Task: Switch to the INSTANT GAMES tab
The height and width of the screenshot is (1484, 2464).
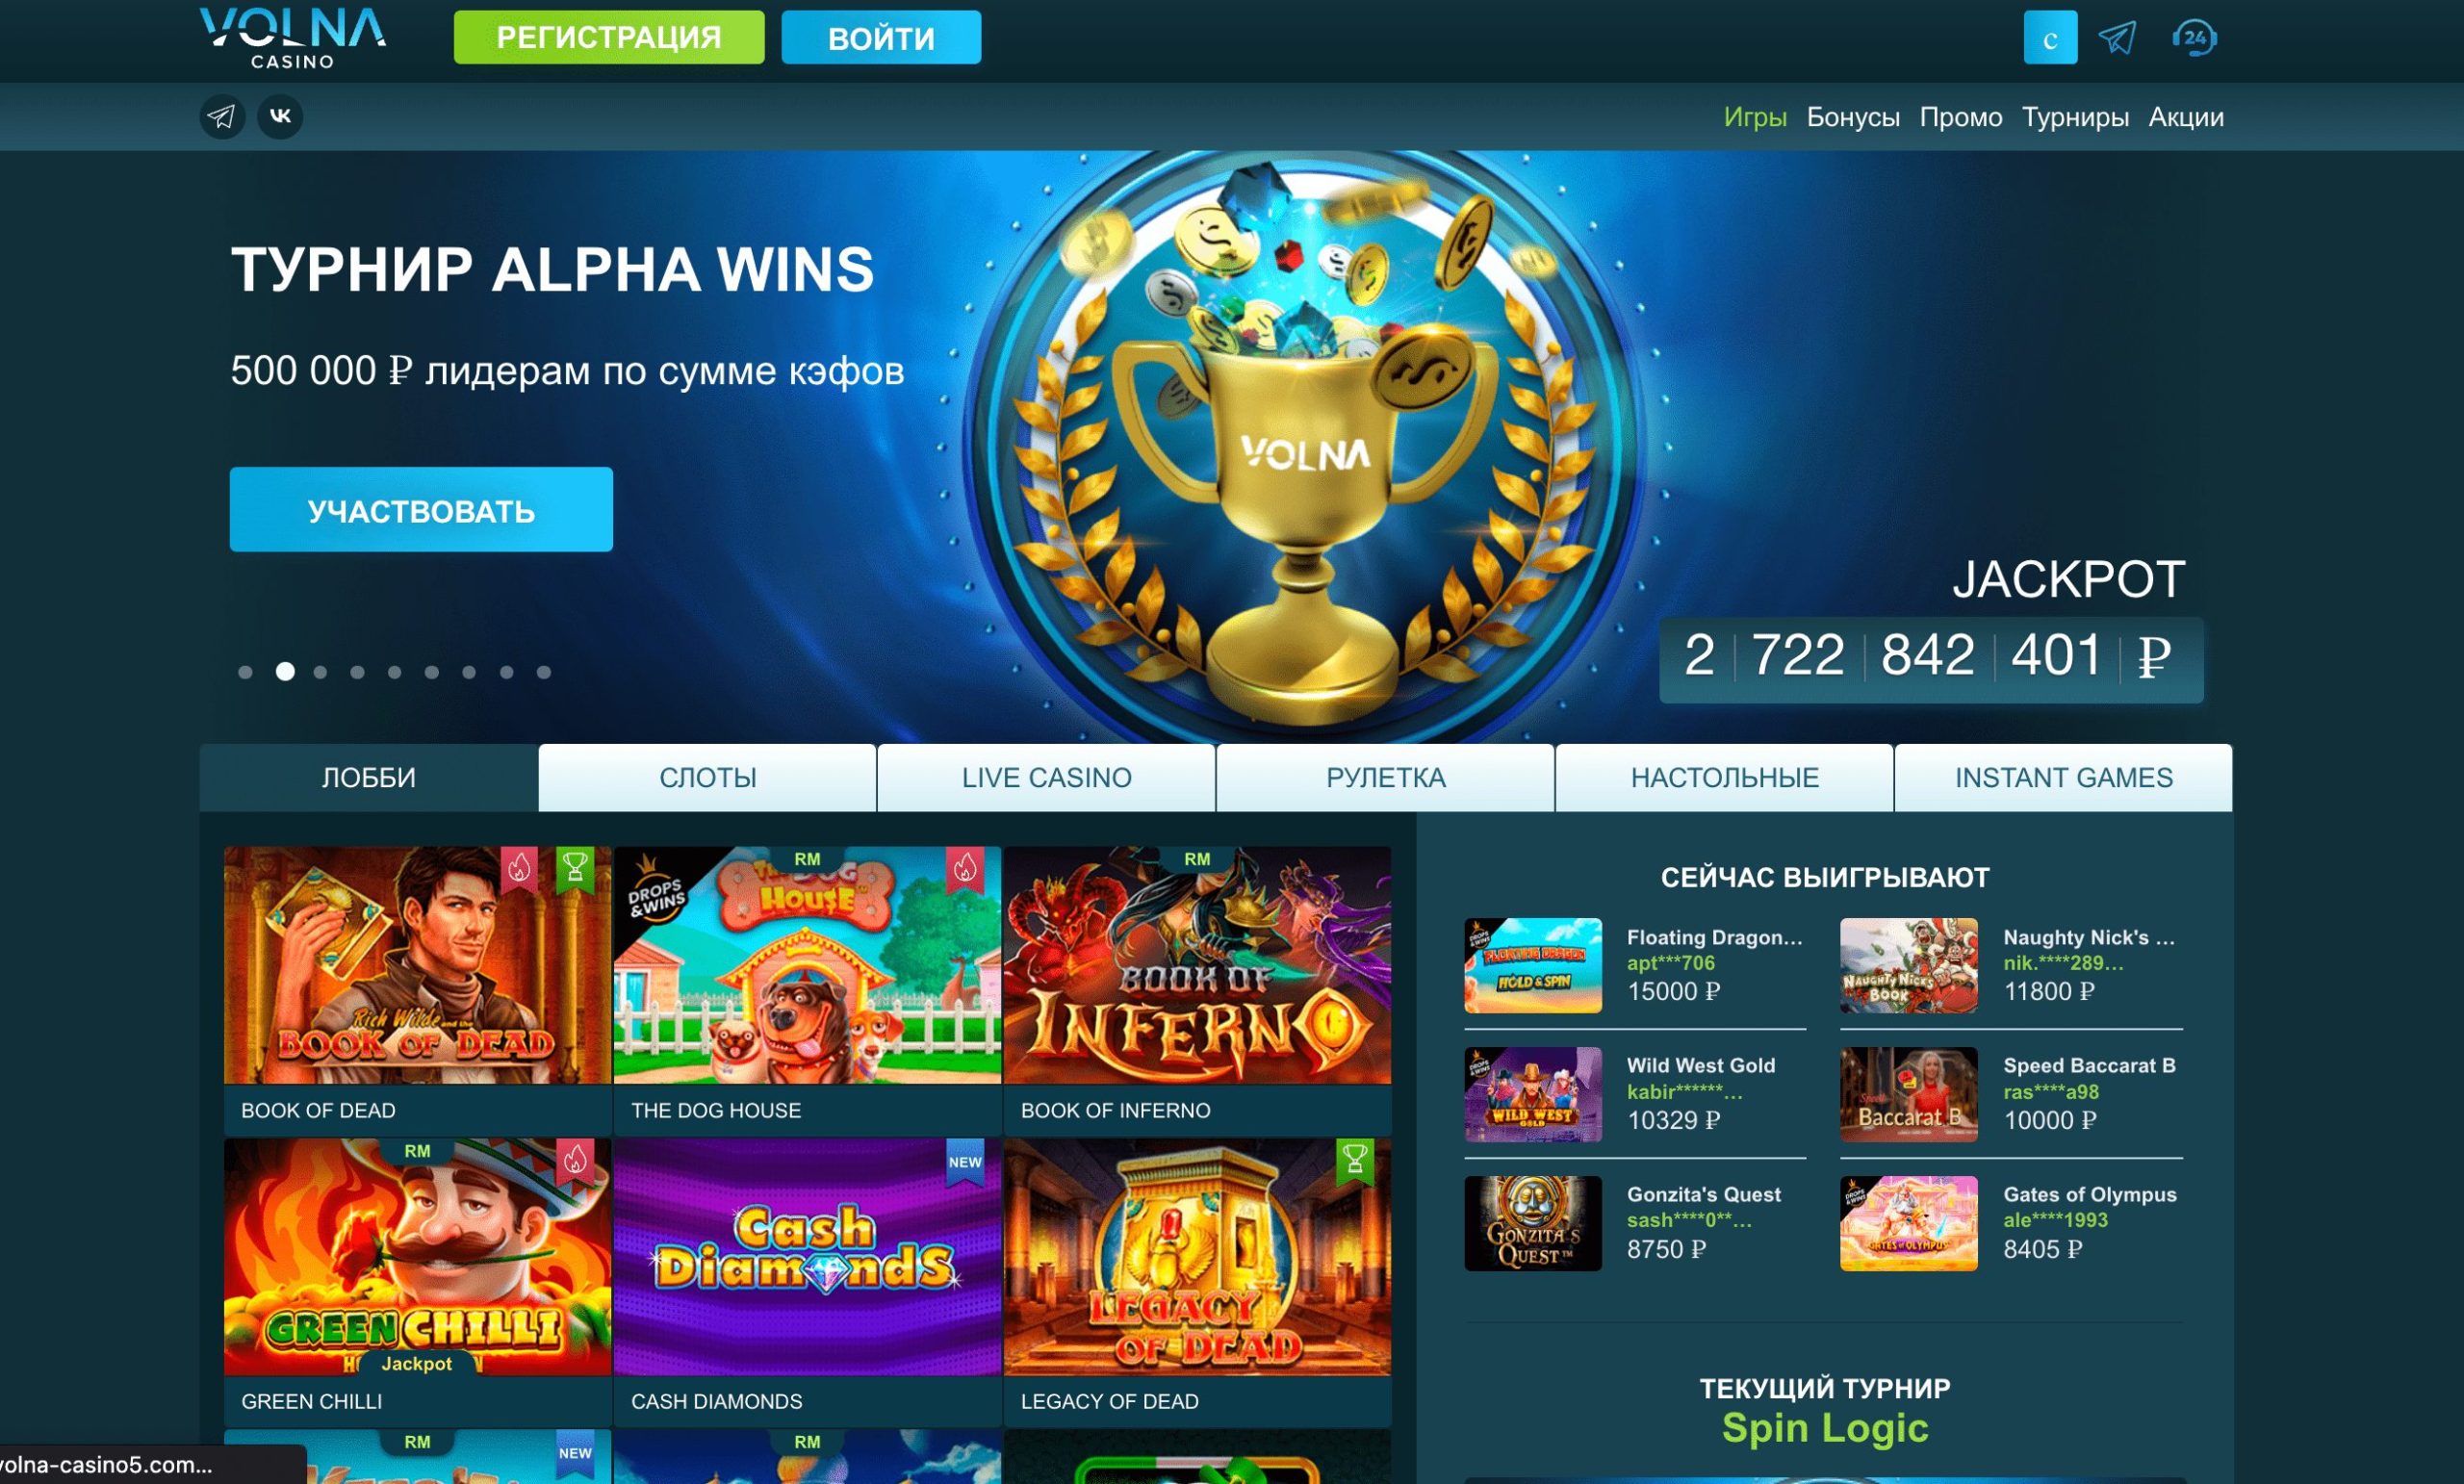Action: (x=2064, y=778)
